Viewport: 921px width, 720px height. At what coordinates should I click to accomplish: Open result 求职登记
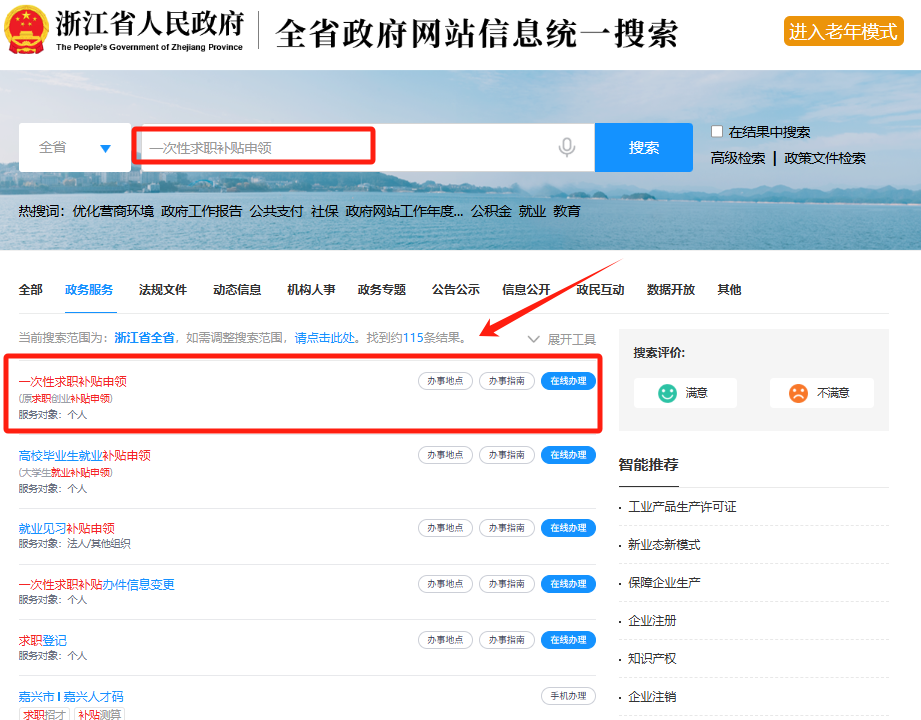pyautogui.click(x=42, y=641)
